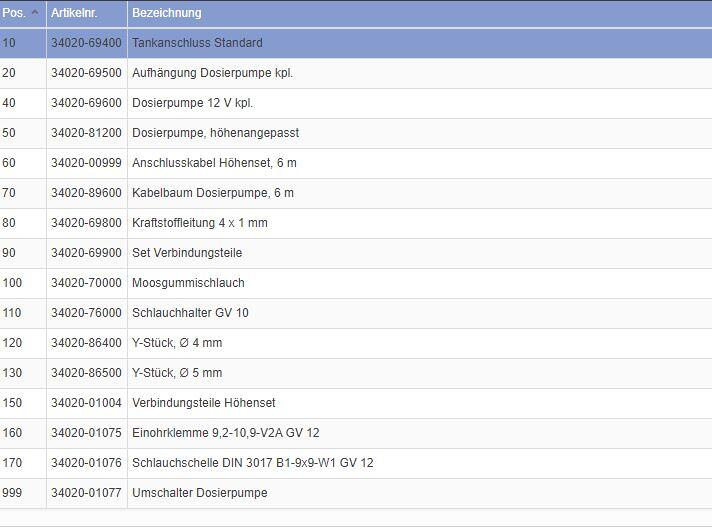
Task: Select Schlauchhalter GV 10 row
Action: click(190, 313)
